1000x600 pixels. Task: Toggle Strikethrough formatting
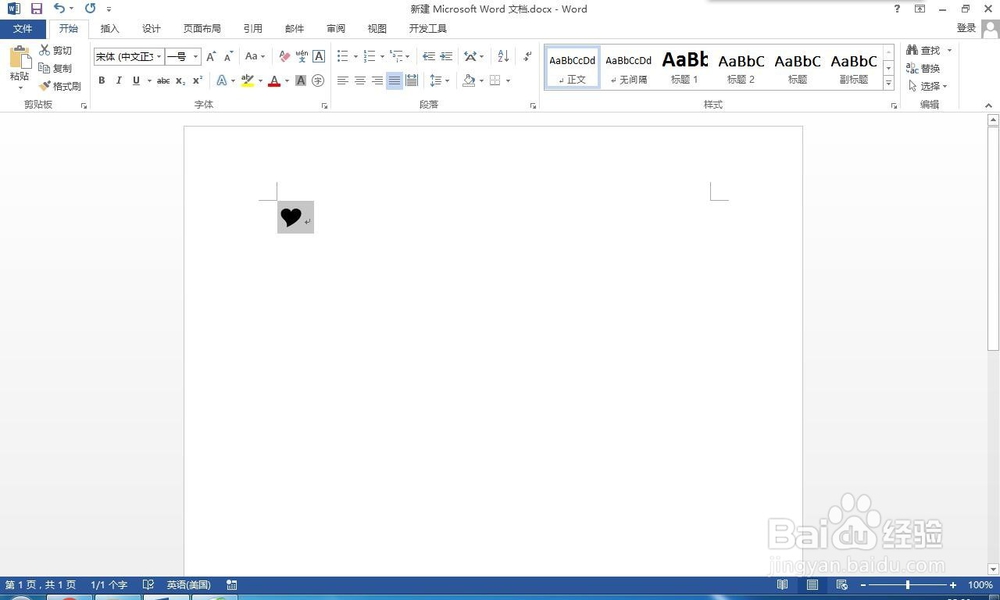[x=163, y=80]
